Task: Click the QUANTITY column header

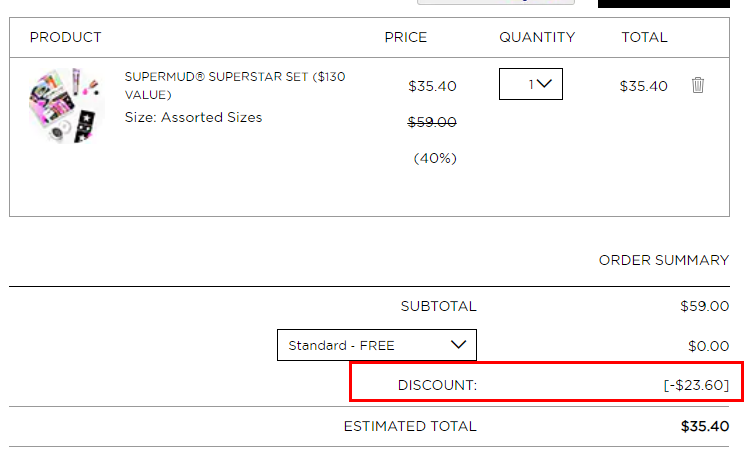Action: tap(537, 37)
